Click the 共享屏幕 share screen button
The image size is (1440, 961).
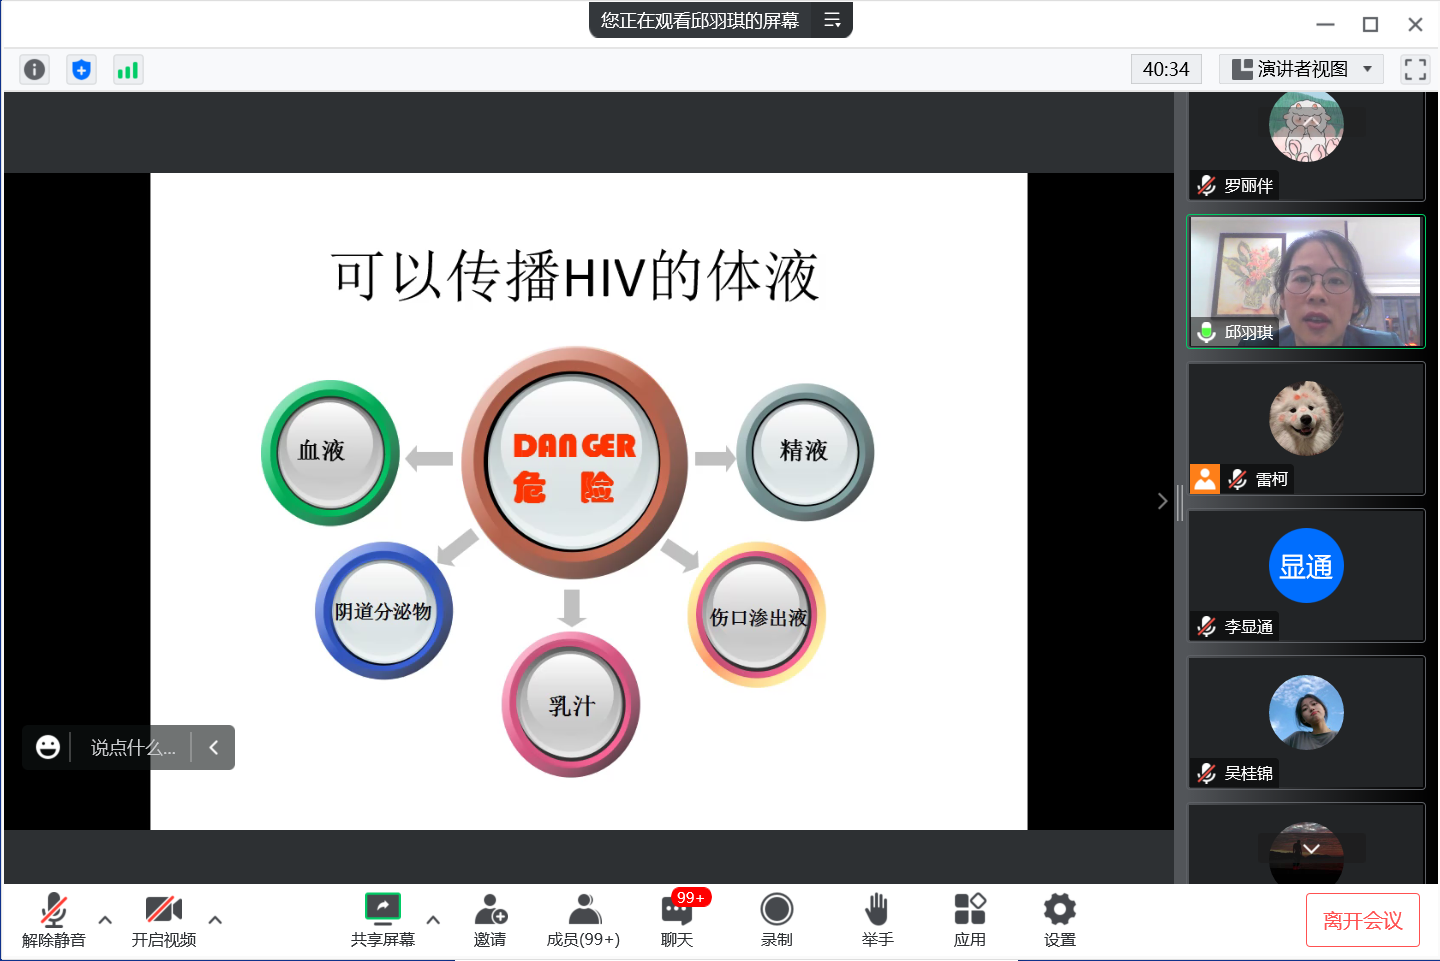tap(383, 920)
